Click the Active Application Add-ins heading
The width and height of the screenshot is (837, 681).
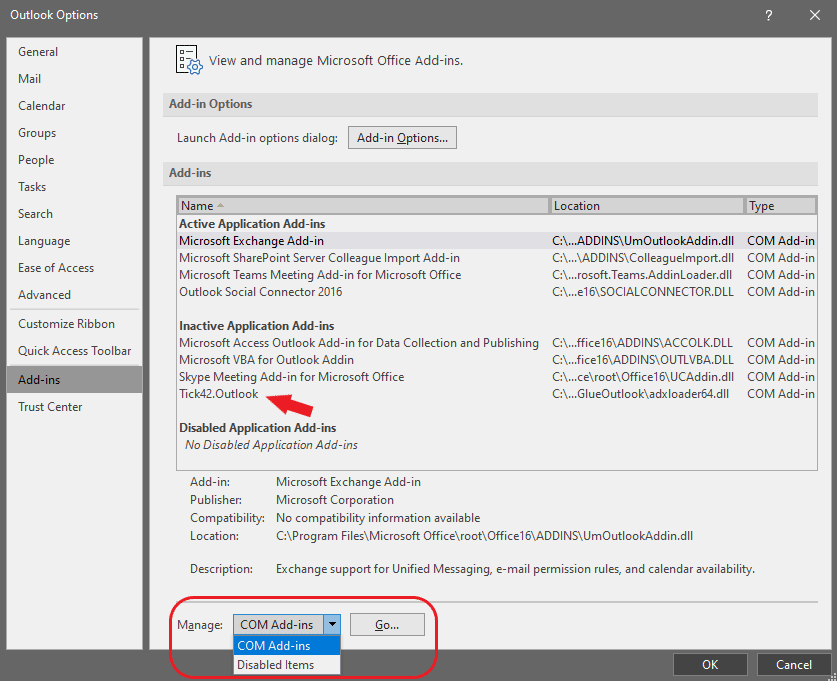click(252, 224)
